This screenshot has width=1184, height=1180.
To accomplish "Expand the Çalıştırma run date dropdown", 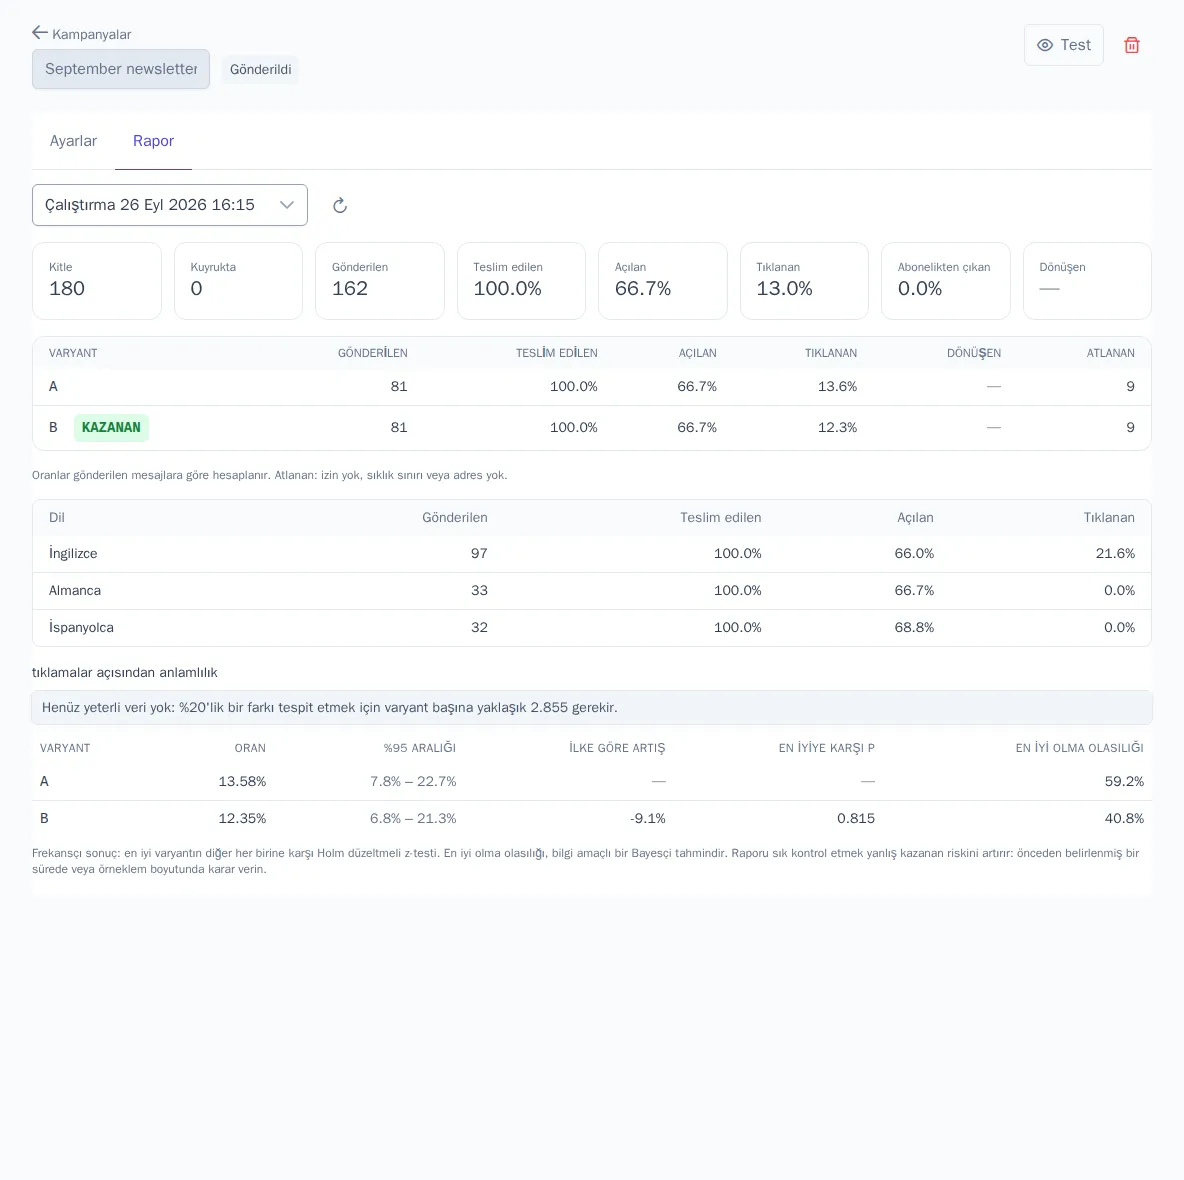I will (x=170, y=205).
